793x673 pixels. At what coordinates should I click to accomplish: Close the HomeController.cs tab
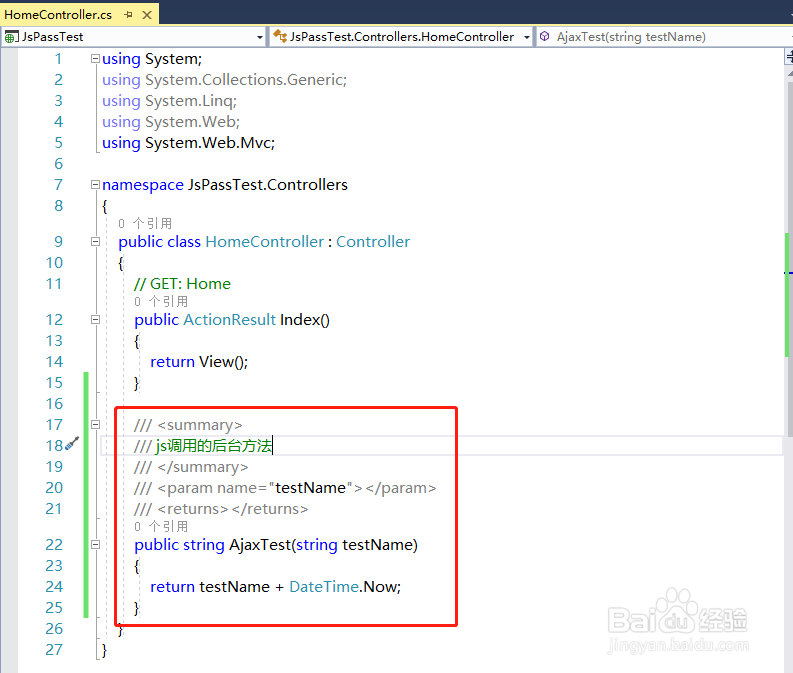pos(147,15)
